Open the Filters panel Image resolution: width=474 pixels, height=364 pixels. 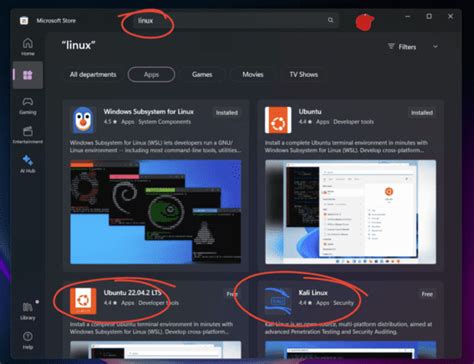[x=402, y=47]
